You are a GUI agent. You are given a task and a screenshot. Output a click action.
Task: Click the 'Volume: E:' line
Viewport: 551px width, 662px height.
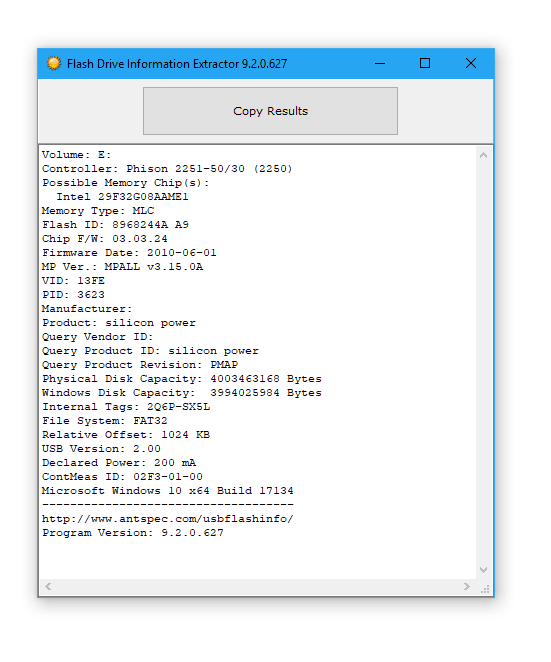[x=76, y=155]
